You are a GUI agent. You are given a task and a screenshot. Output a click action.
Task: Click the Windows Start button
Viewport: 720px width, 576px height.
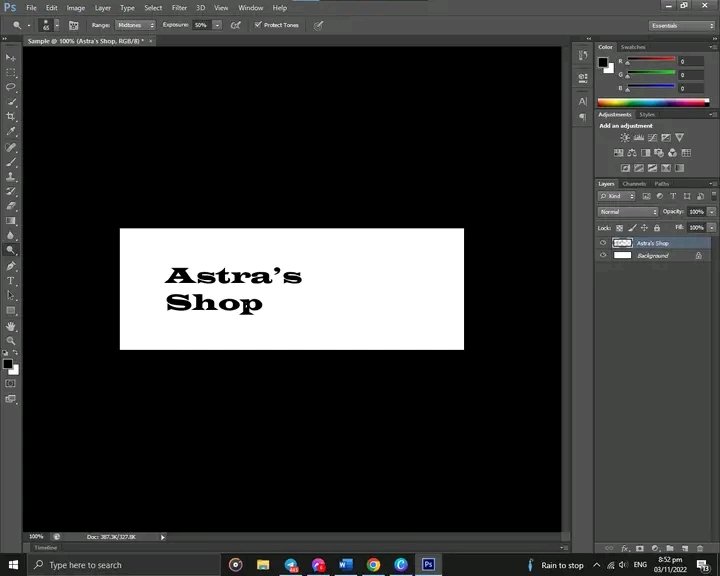click(13, 565)
